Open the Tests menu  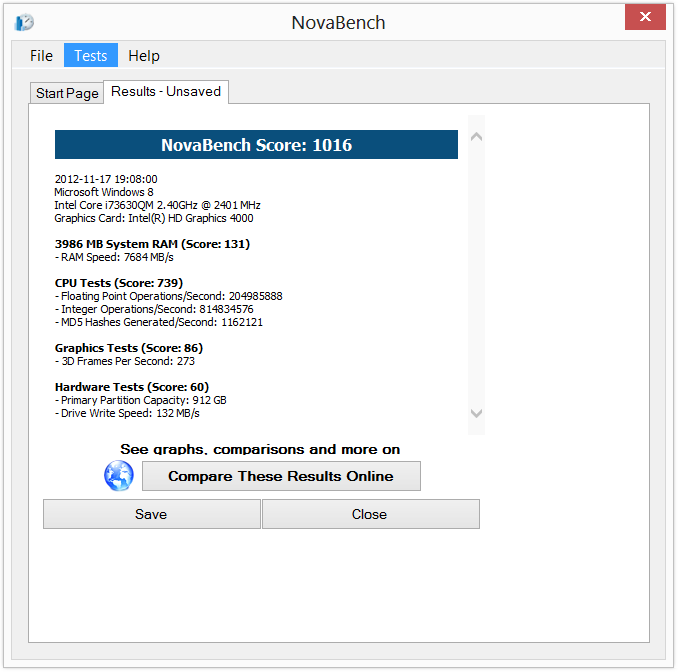tap(91, 55)
